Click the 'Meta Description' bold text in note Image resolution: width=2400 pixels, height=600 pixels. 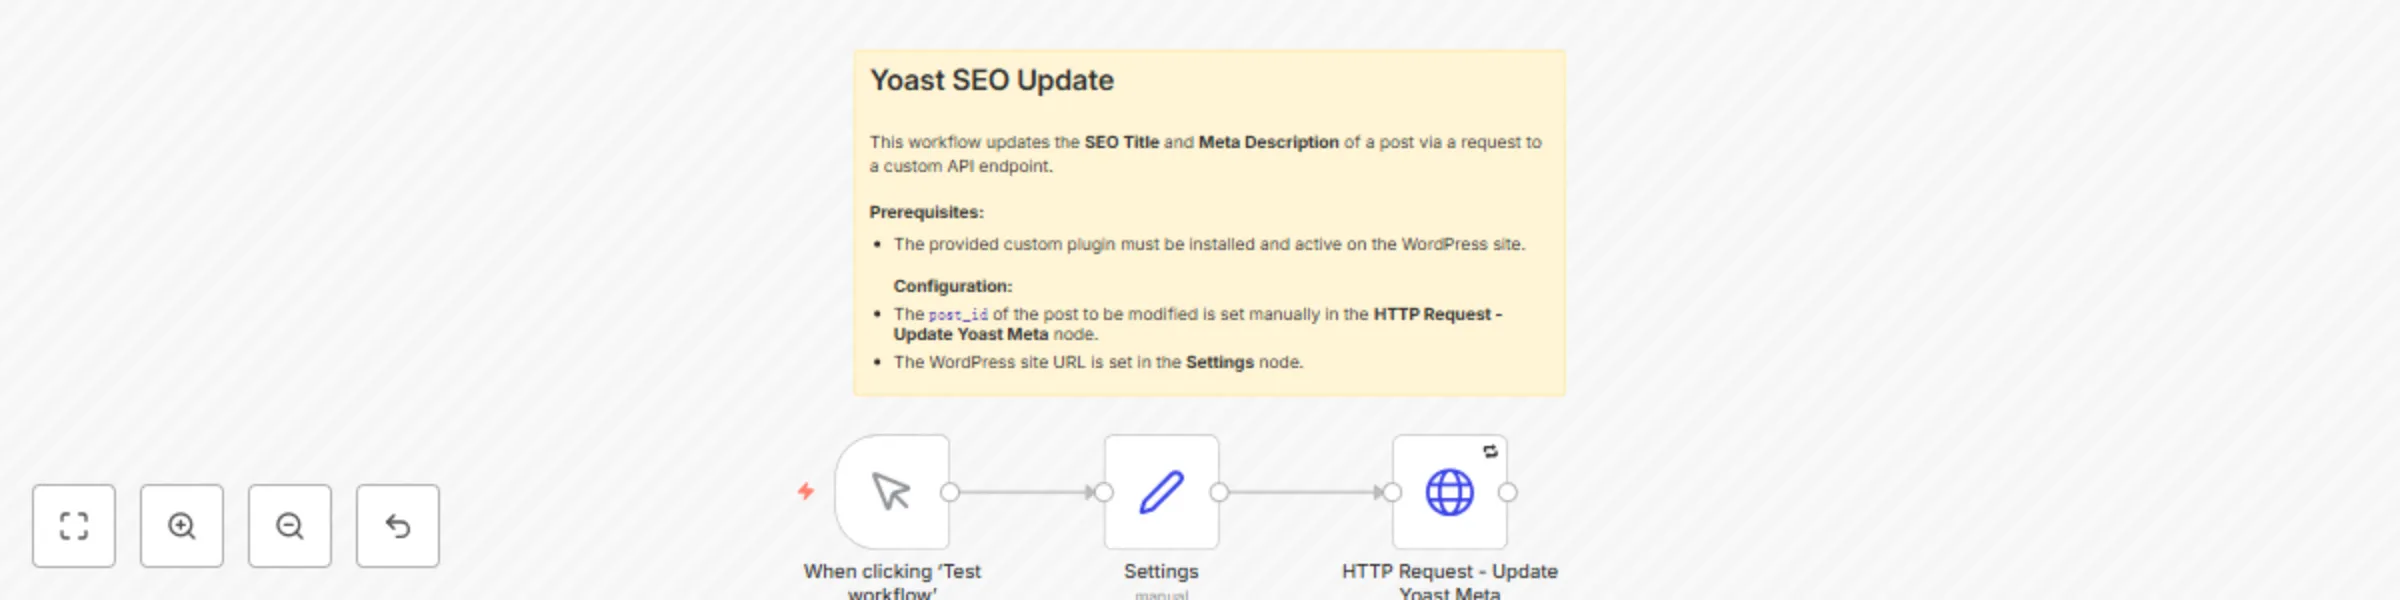[1268, 142]
